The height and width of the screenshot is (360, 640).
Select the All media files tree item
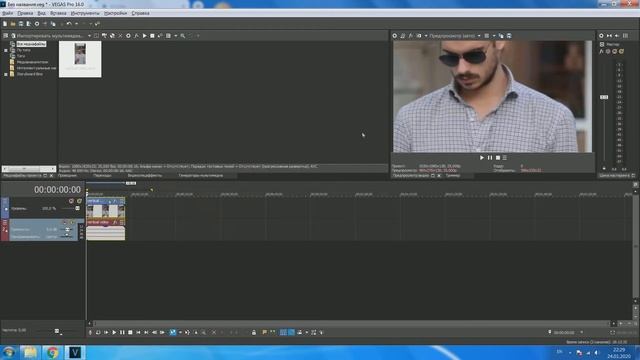coord(31,44)
